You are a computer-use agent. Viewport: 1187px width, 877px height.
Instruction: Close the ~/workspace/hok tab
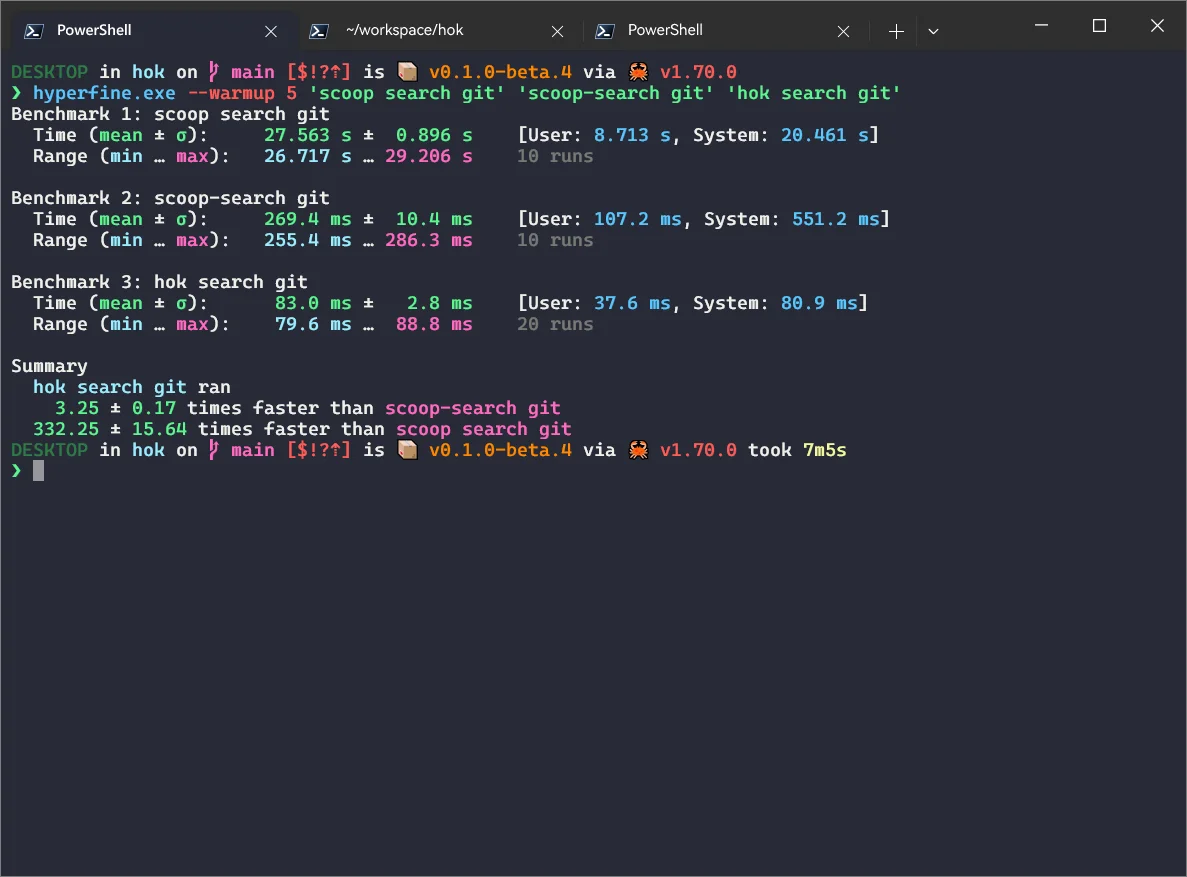tap(558, 31)
